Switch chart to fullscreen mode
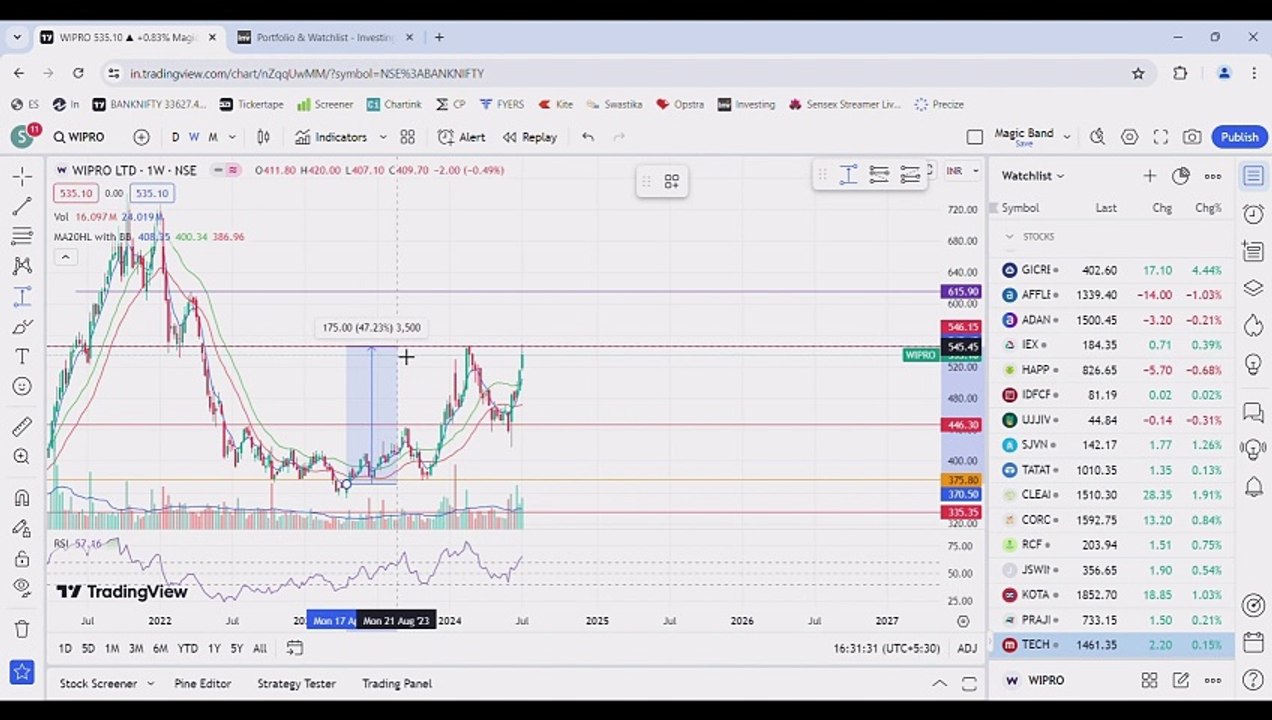1272x720 pixels. [x=1160, y=137]
